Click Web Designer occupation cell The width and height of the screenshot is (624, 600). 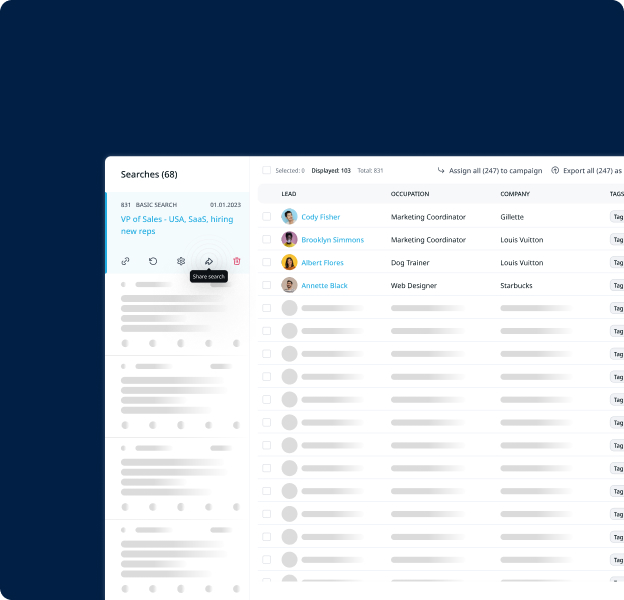[414, 286]
